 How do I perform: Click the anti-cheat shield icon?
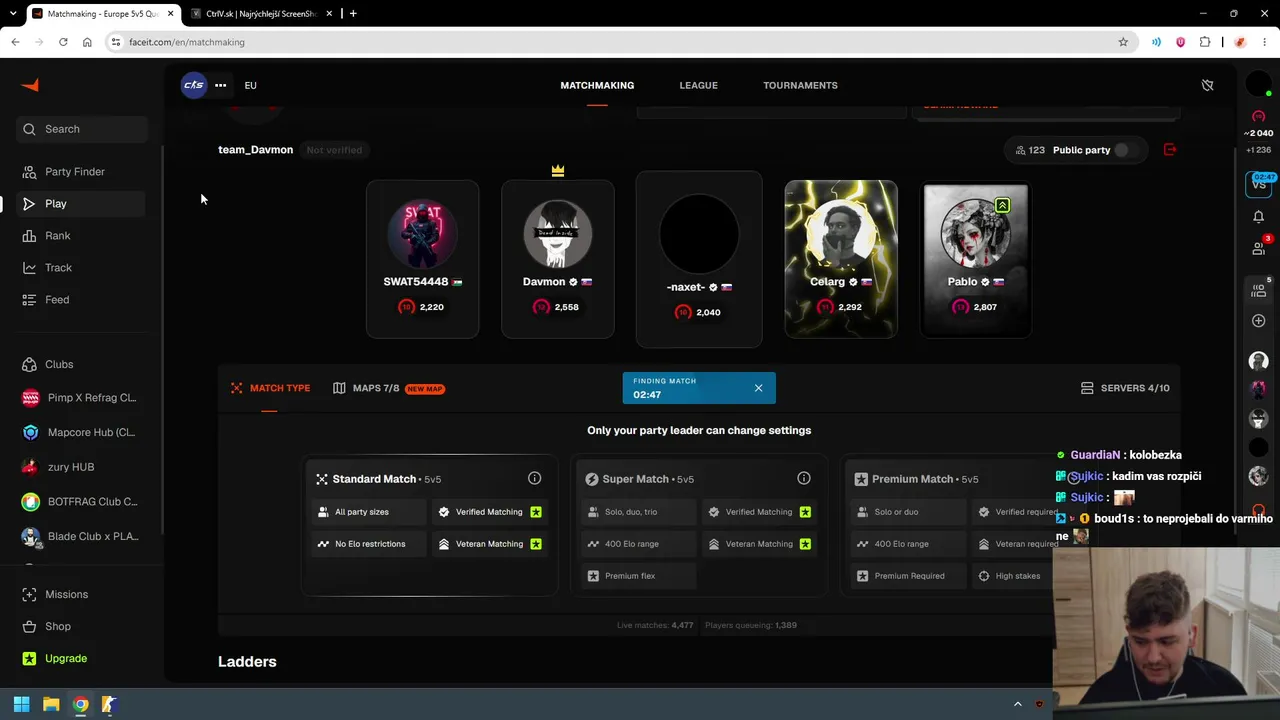[1207, 85]
